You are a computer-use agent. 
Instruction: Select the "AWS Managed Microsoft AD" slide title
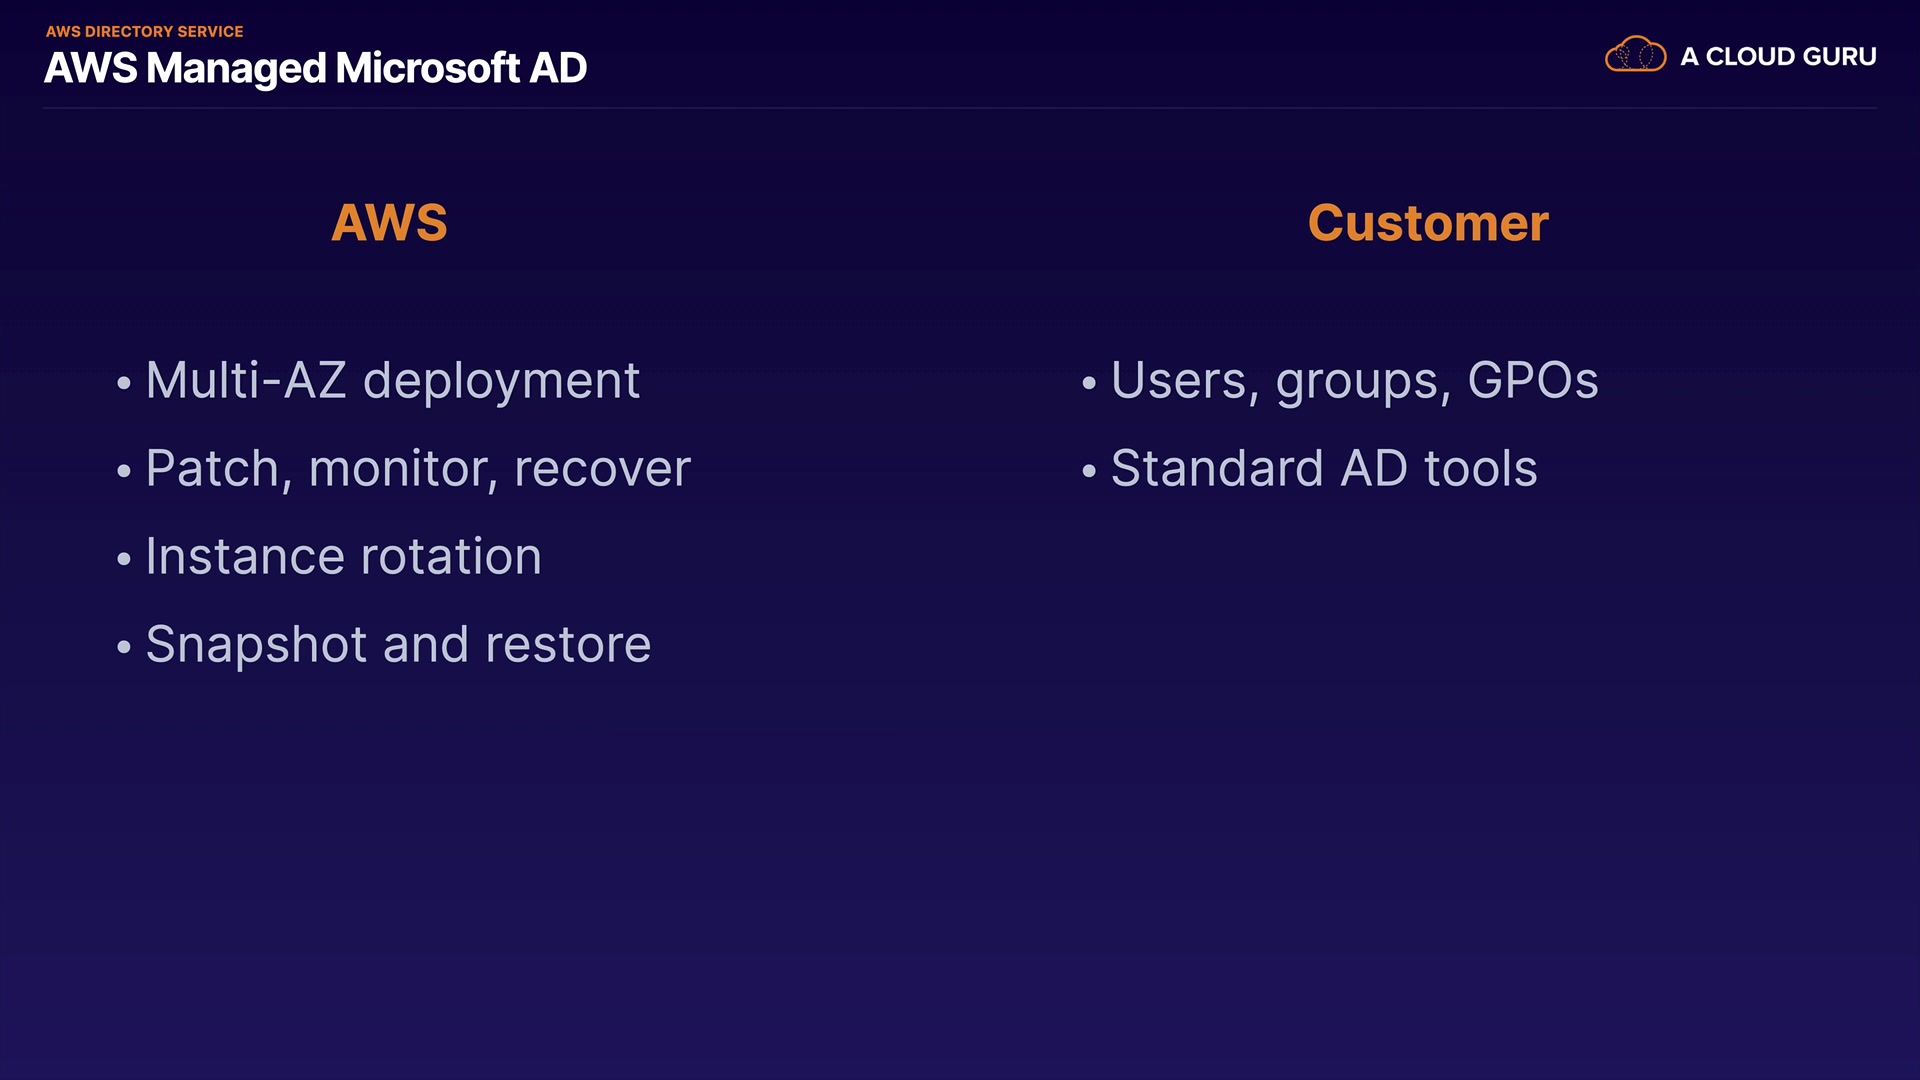click(315, 68)
